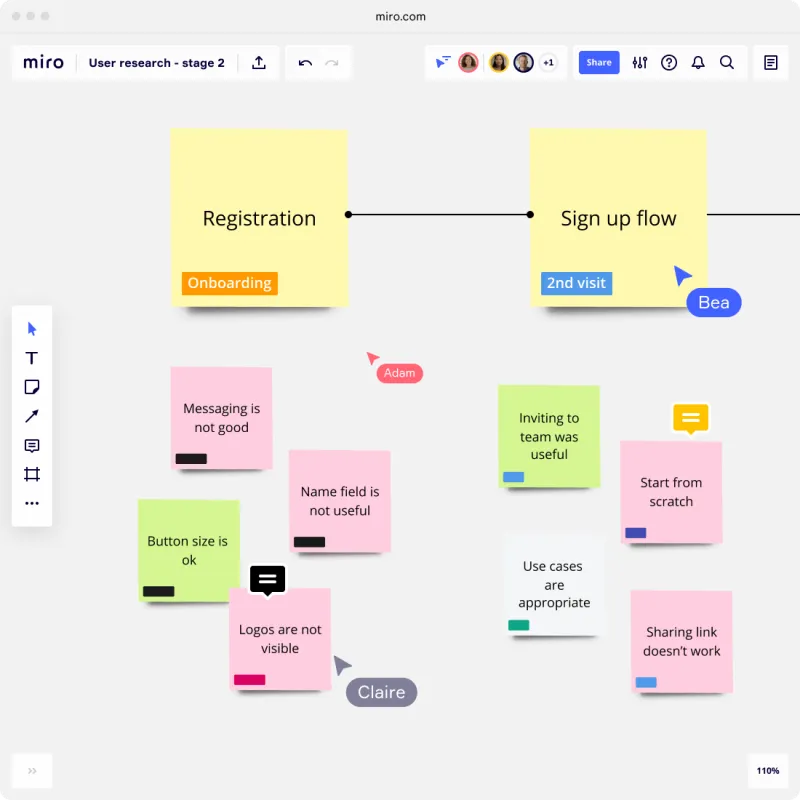Select the Text tool
This screenshot has width=800, height=800.
click(x=32, y=358)
